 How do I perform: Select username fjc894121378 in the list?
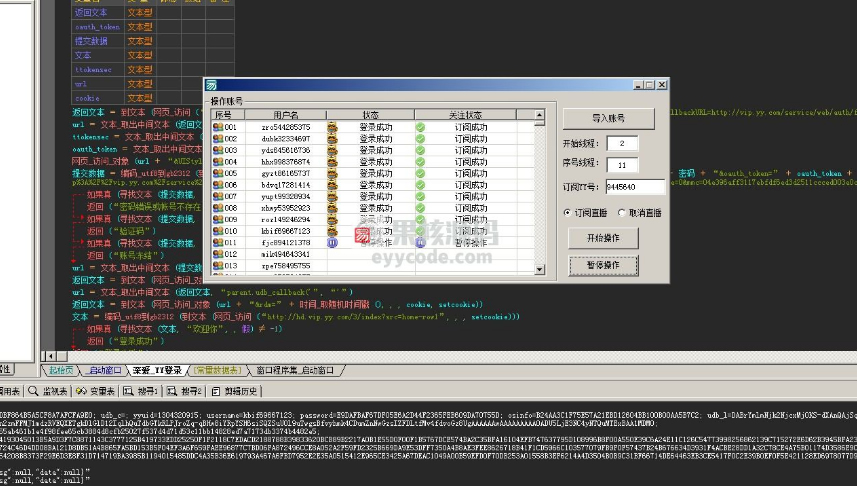click(286, 243)
